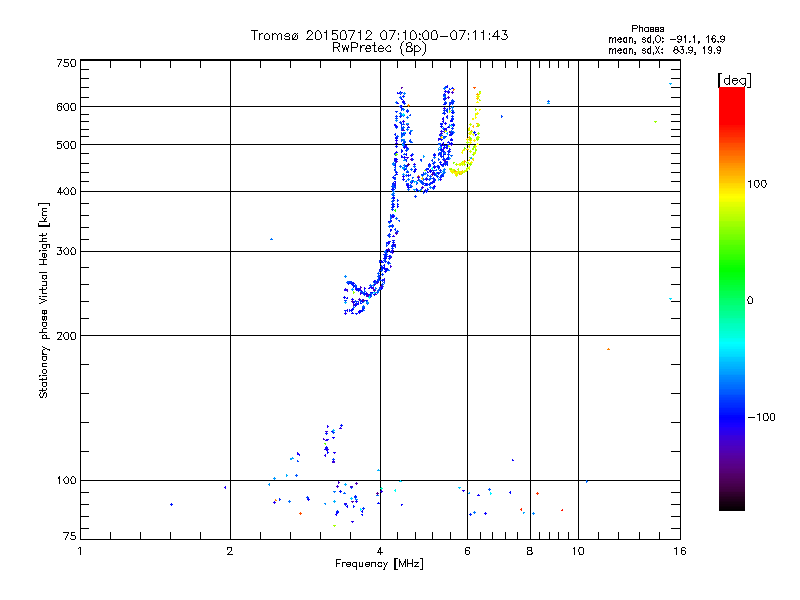Click the y-axis tick label '100'

[66, 480]
